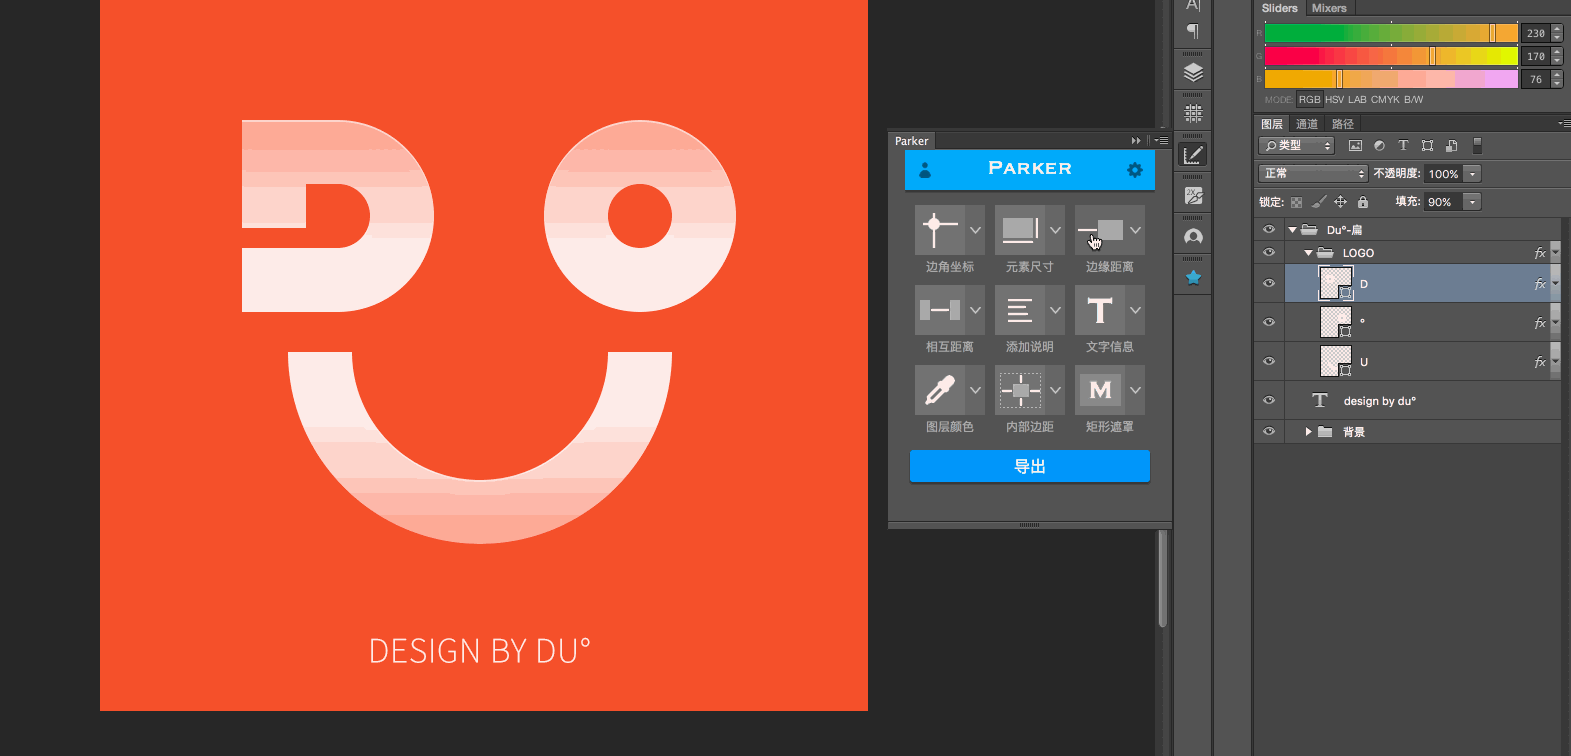Open the blend mode 正常 dropdown
The image size is (1571, 756).
(x=1313, y=174)
